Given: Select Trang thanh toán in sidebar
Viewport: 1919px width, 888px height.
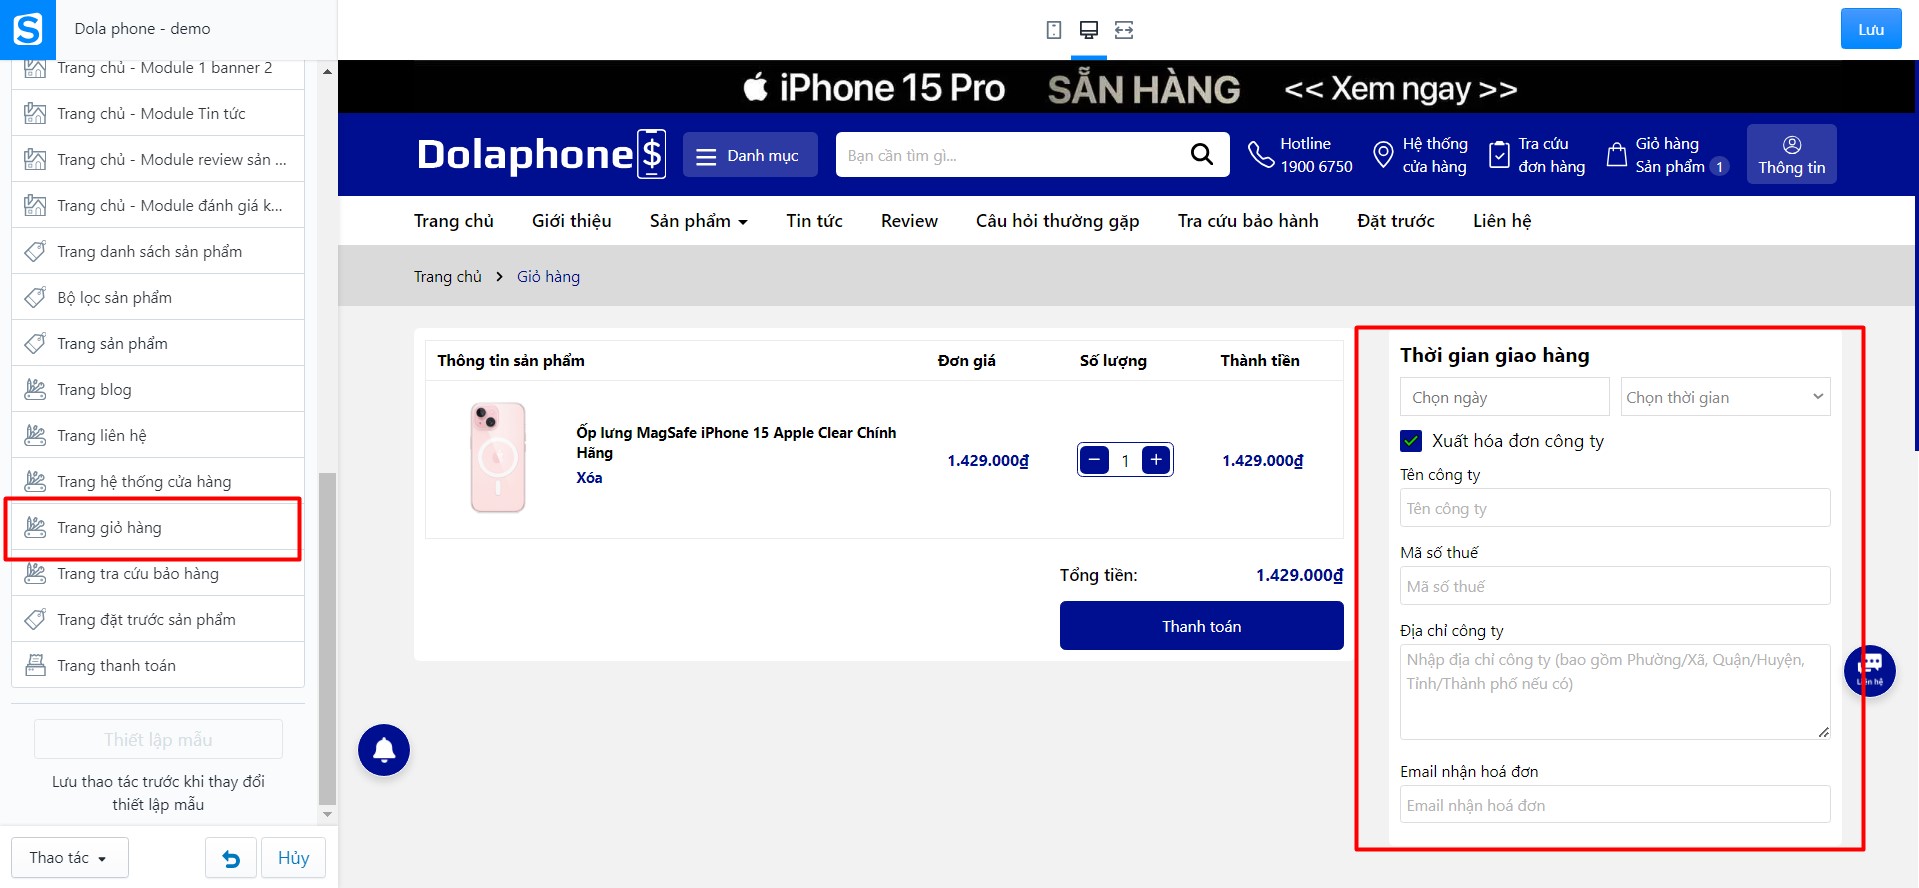Looking at the screenshot, I should click(x=158, y=665).
